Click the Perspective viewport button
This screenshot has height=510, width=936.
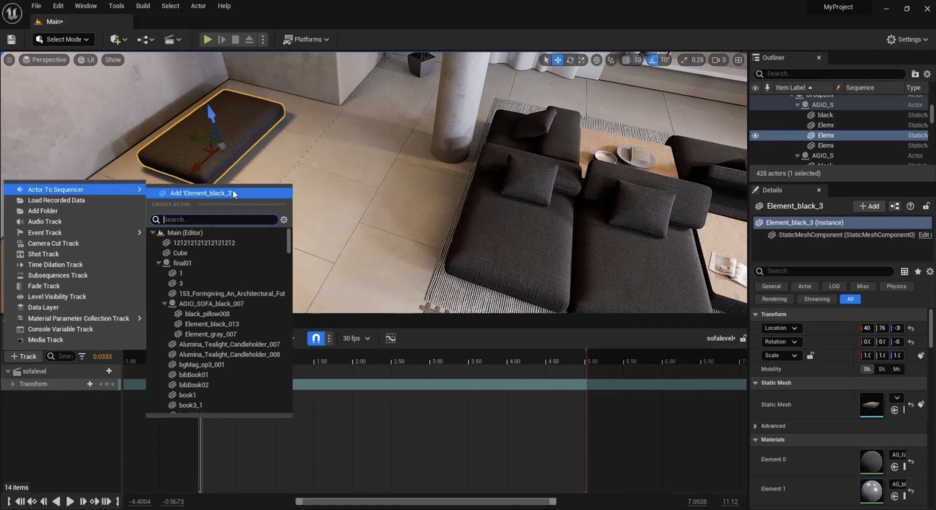[44, 60]
